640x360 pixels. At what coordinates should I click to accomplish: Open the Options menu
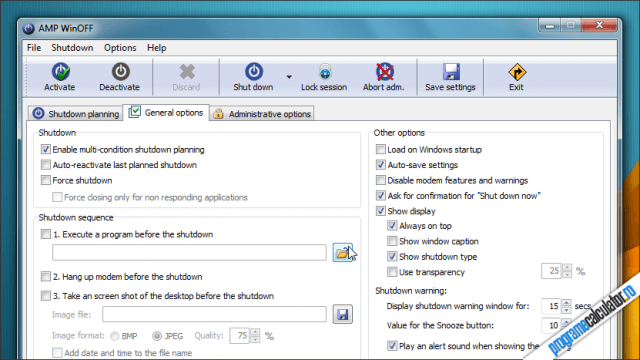click(120, 48)
